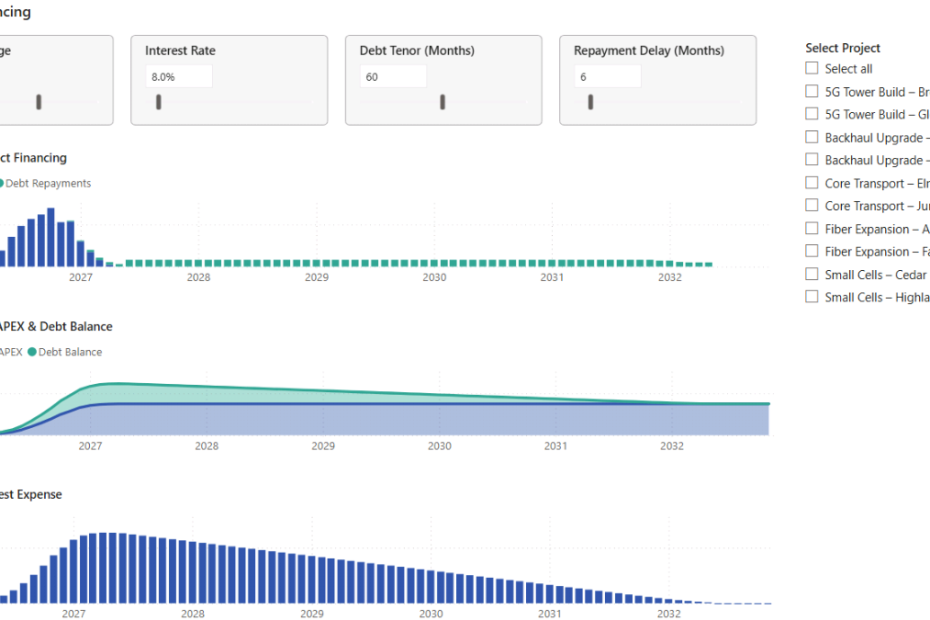Toggle the CAPEX legend item
930x620 pixels.
10,352
